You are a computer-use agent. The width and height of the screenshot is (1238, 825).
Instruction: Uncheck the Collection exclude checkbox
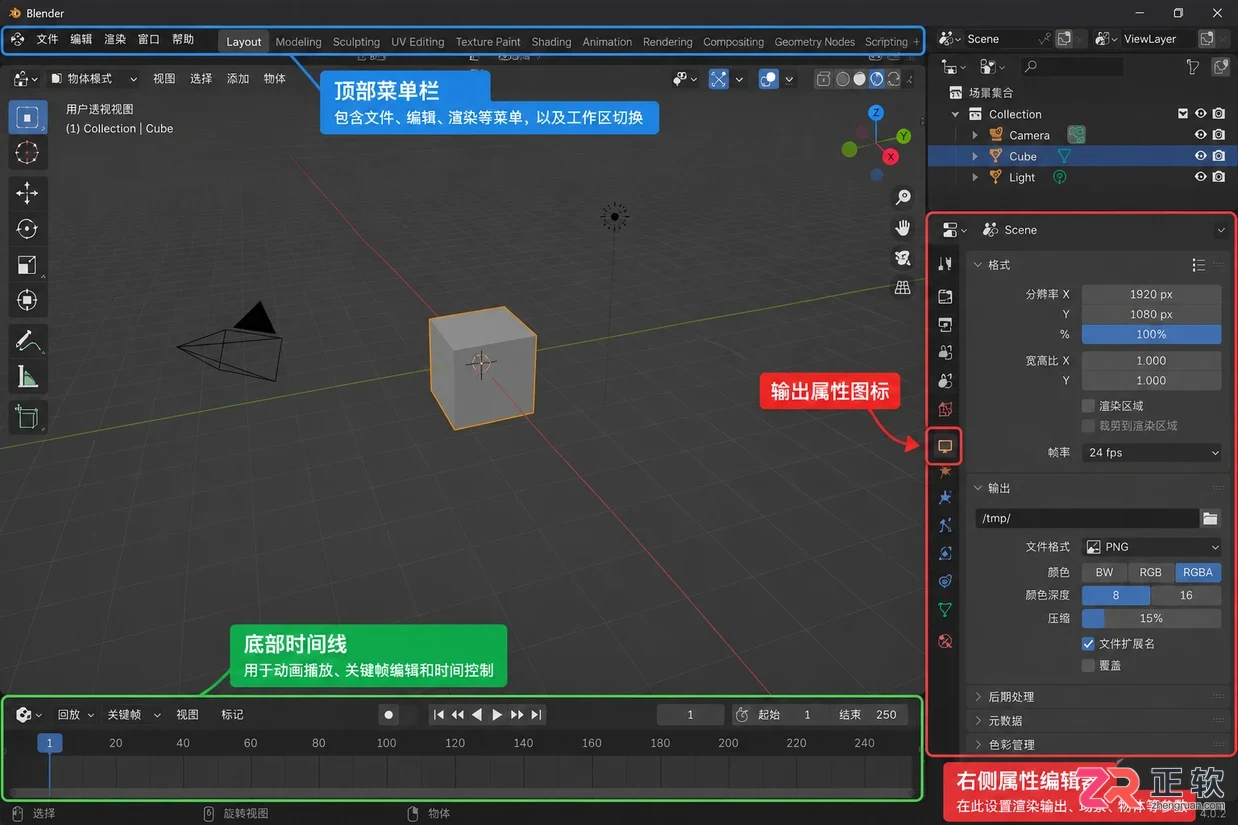1184,114
